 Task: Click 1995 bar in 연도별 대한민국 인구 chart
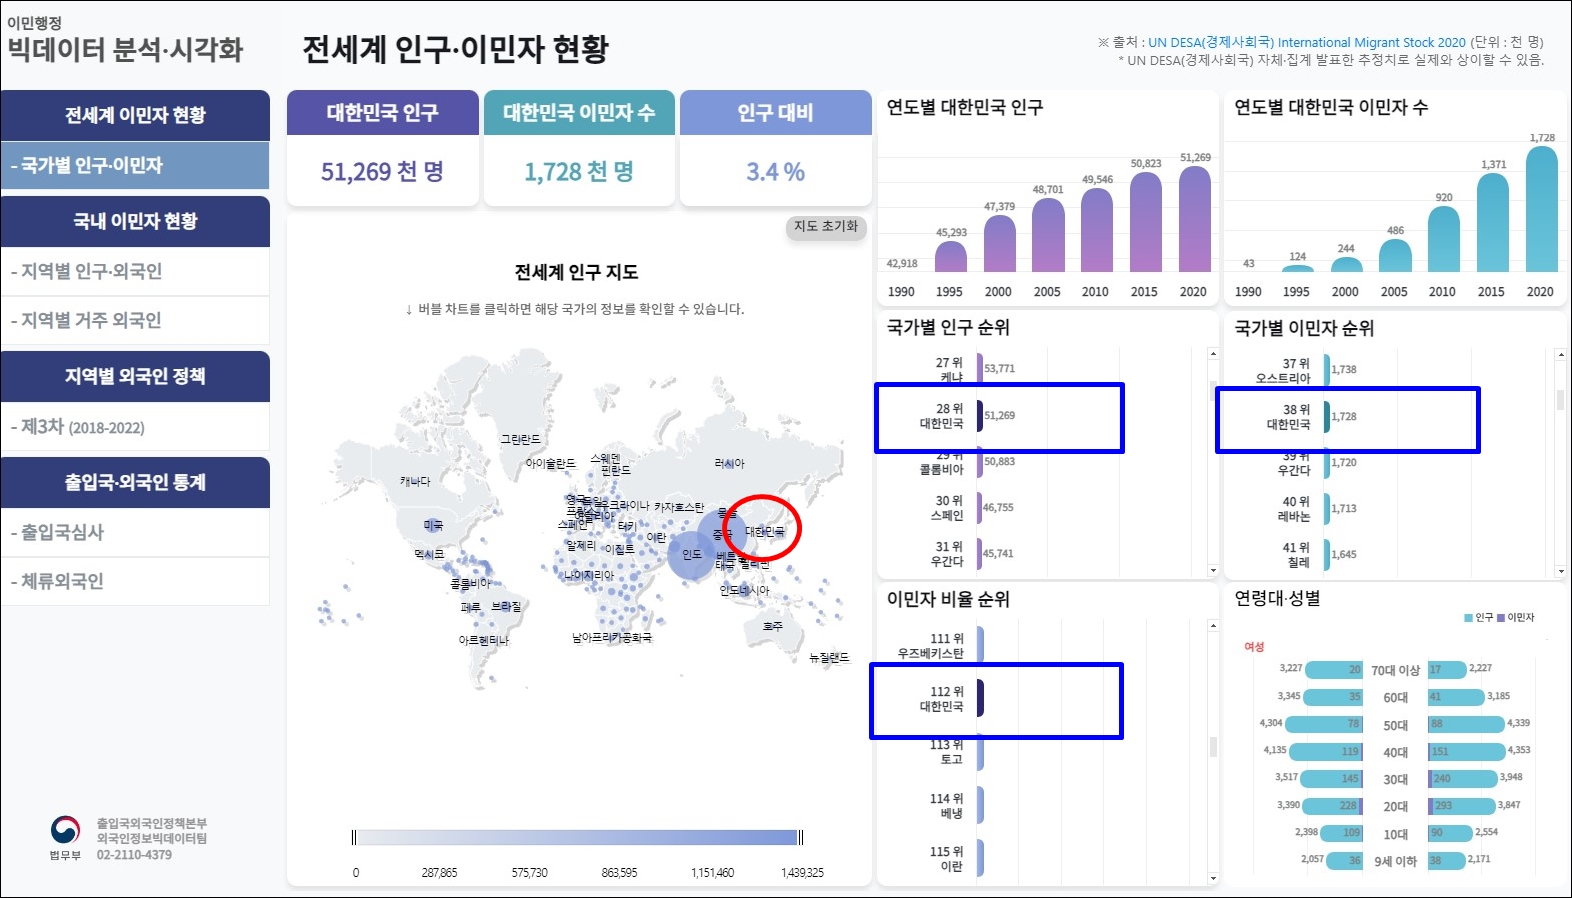(951, 257)
